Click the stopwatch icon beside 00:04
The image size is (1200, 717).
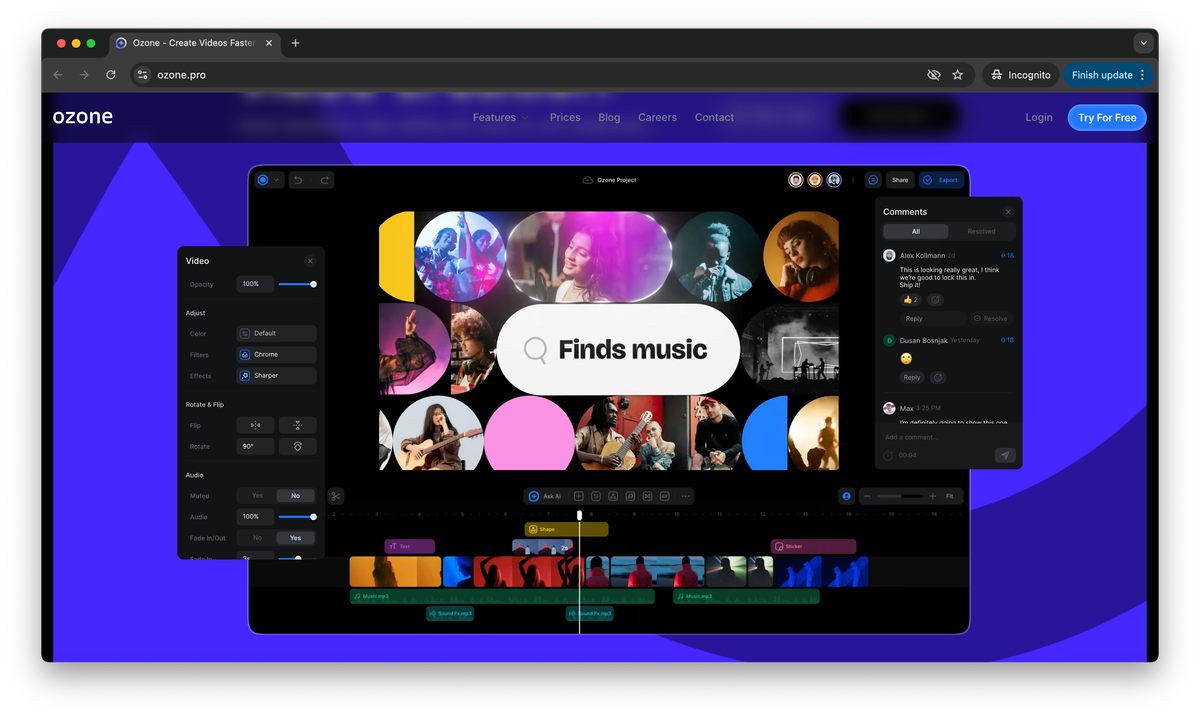point(889,455)
